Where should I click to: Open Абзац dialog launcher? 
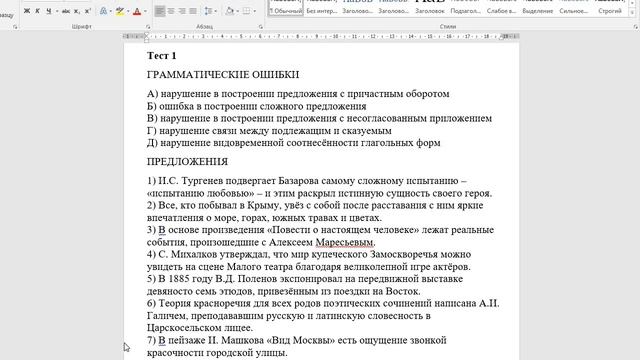pos(260,27)
